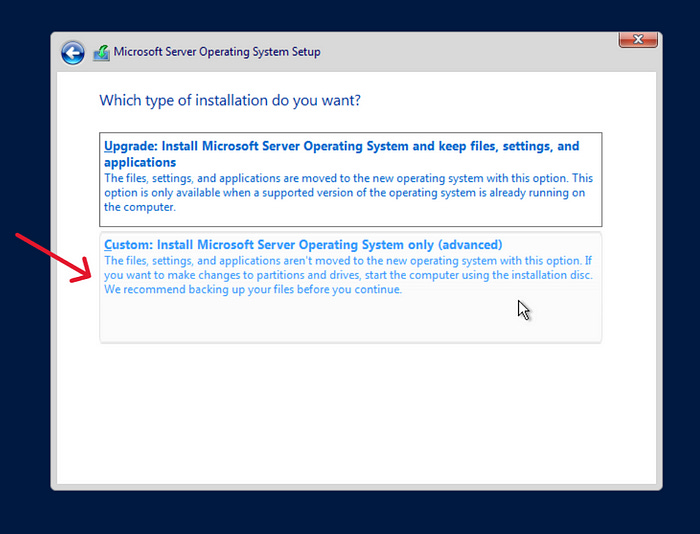
Task: Click the text 'We recommend backing up your files'
Action: [x=199, y=289]
